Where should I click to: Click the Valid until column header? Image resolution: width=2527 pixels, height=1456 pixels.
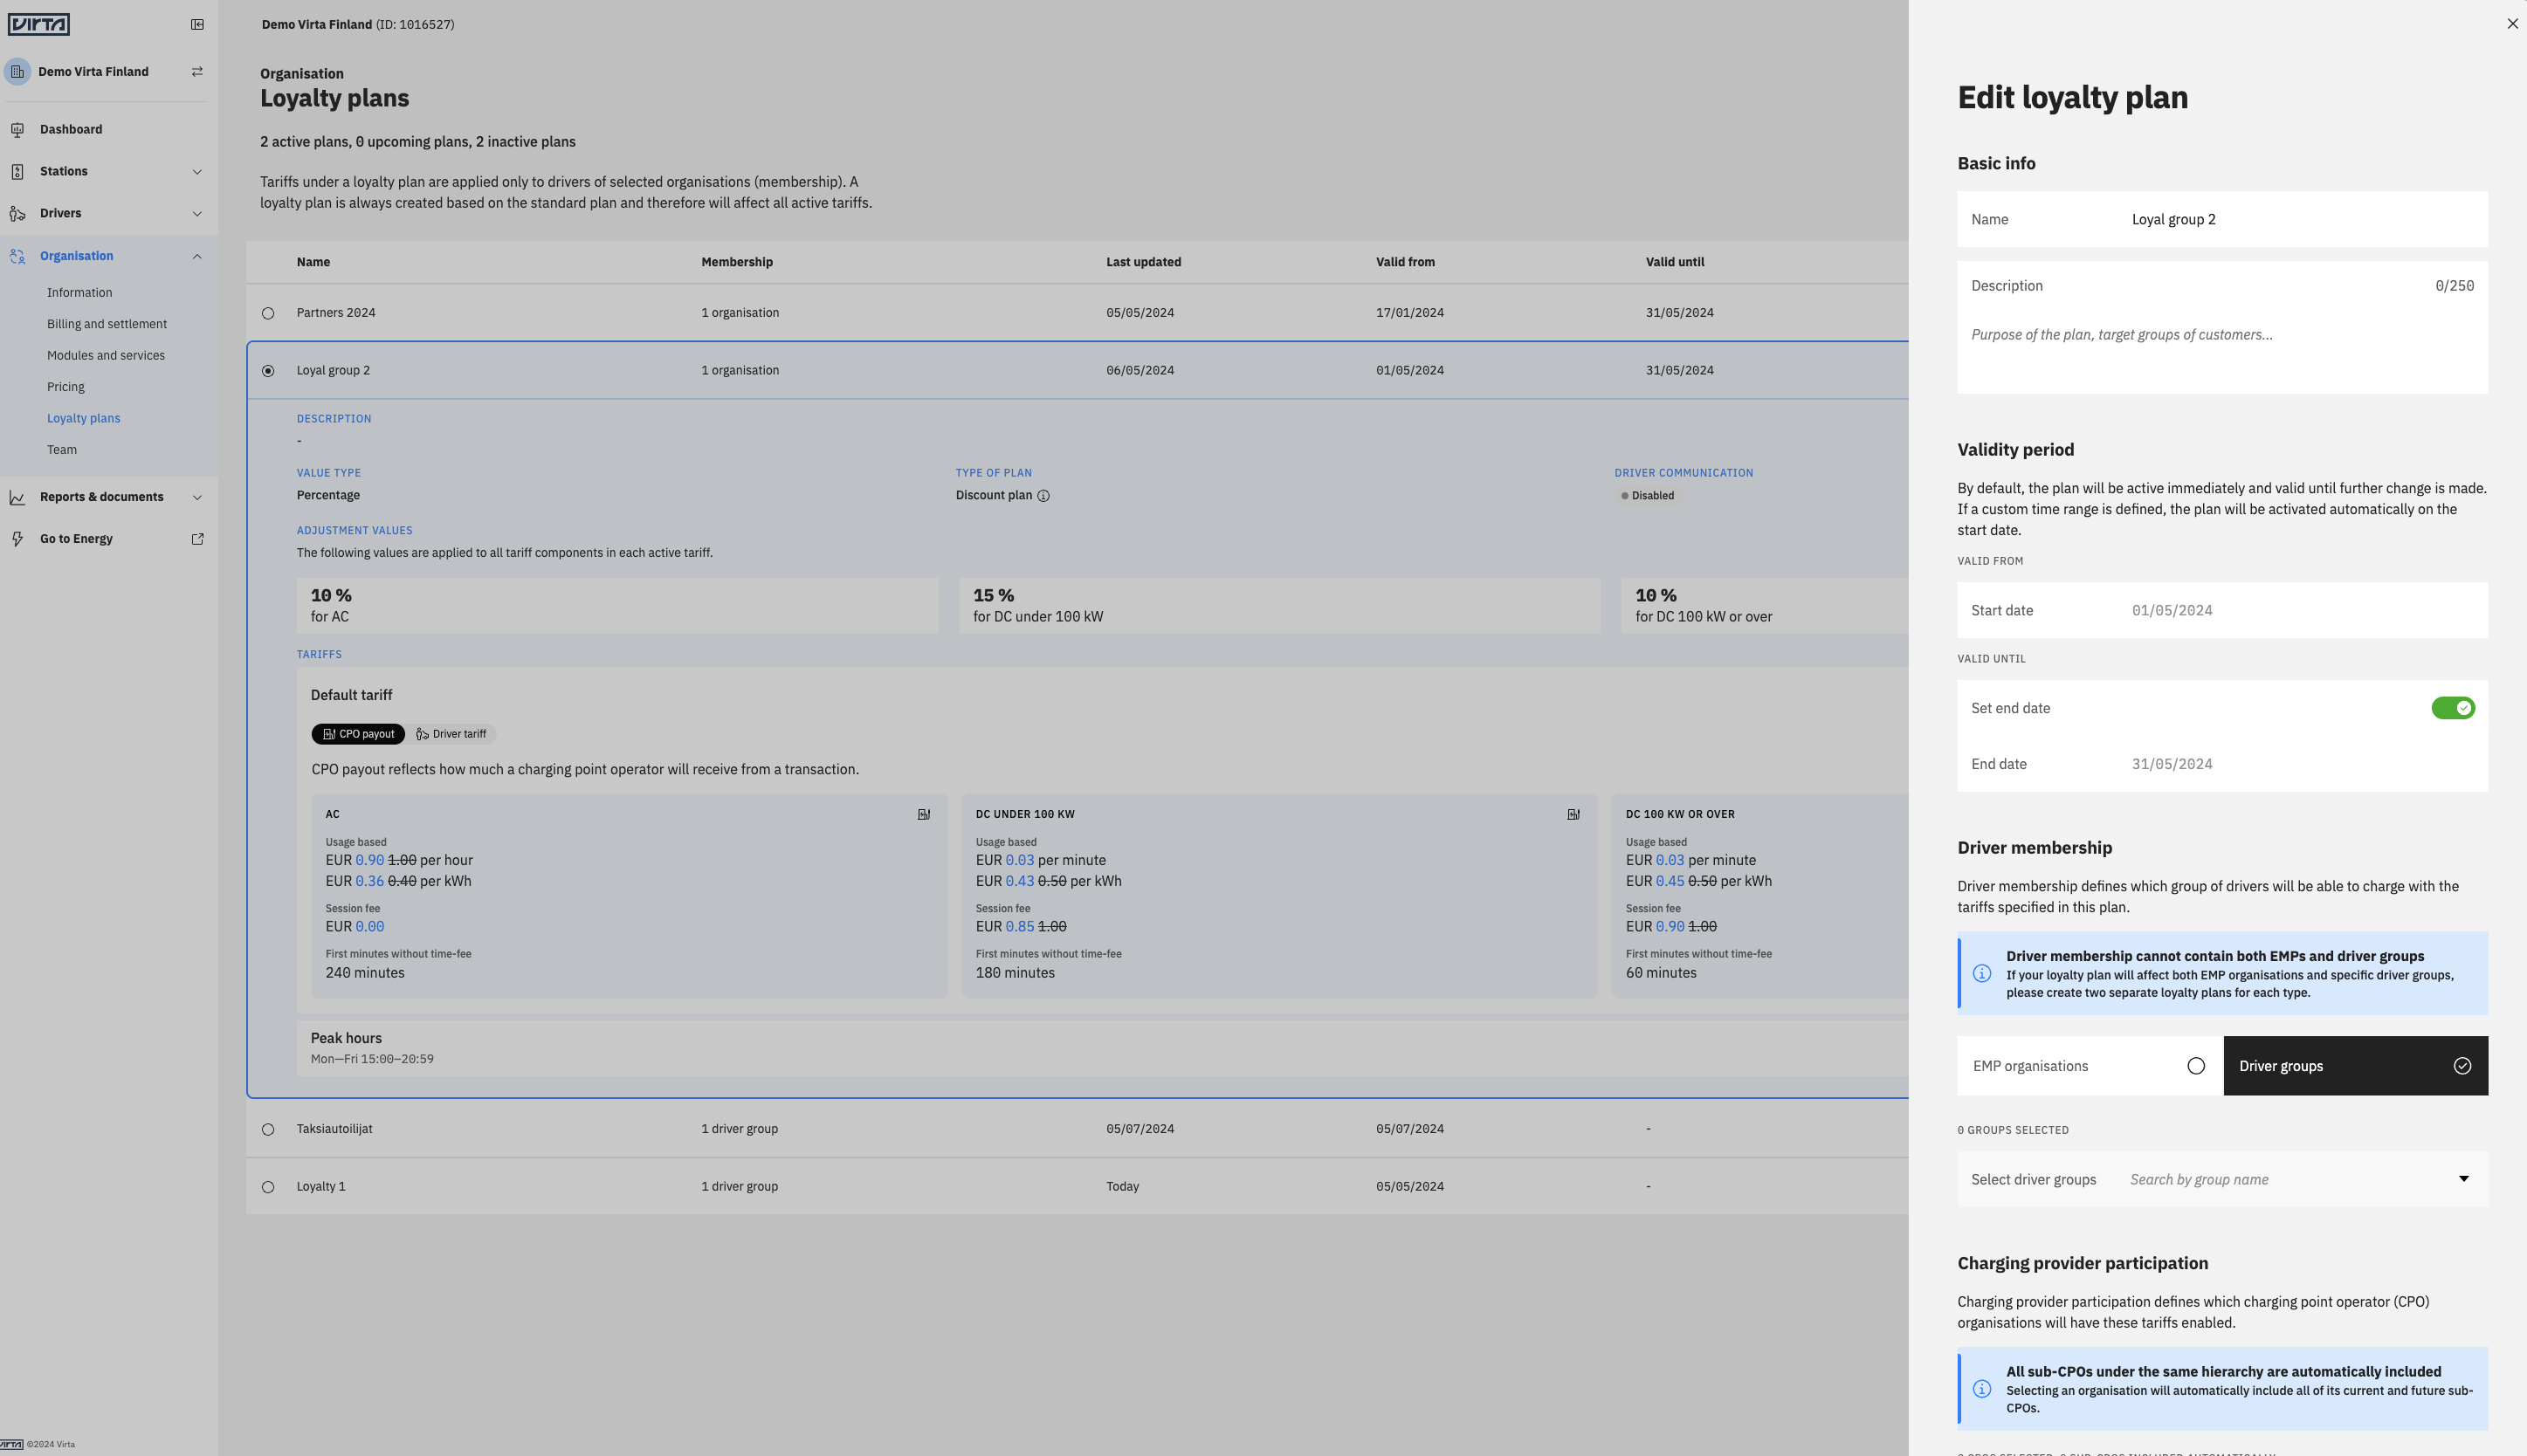[x=1675, y=262]
